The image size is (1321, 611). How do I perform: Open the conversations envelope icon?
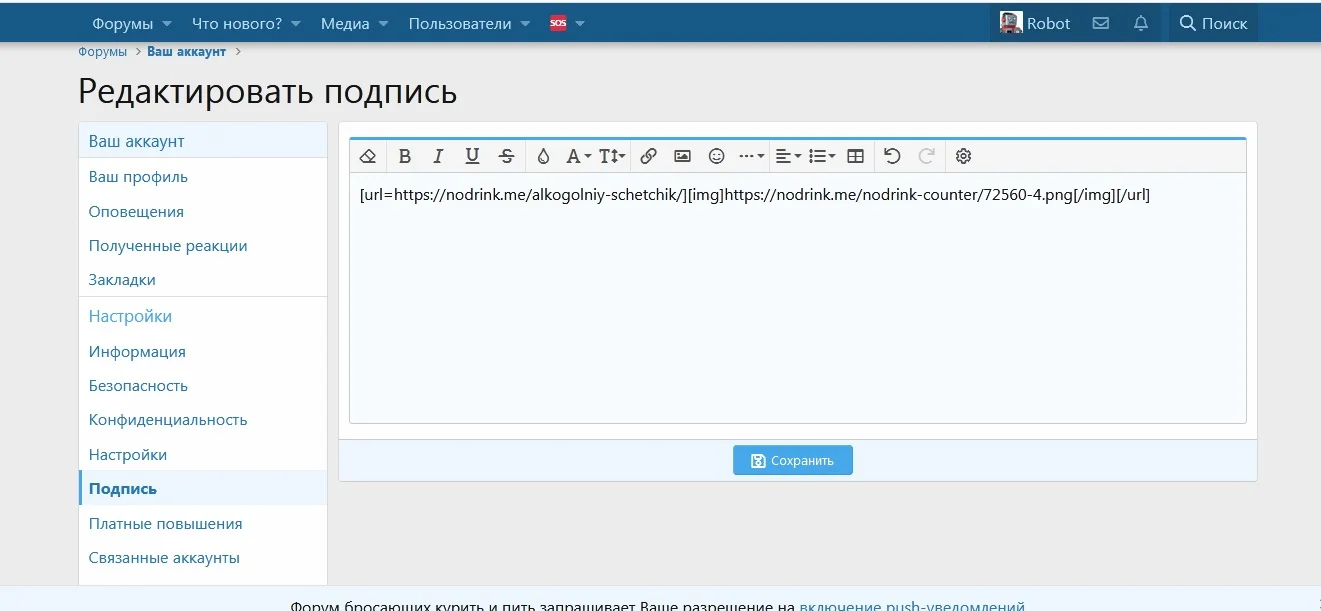(1101, 23)
